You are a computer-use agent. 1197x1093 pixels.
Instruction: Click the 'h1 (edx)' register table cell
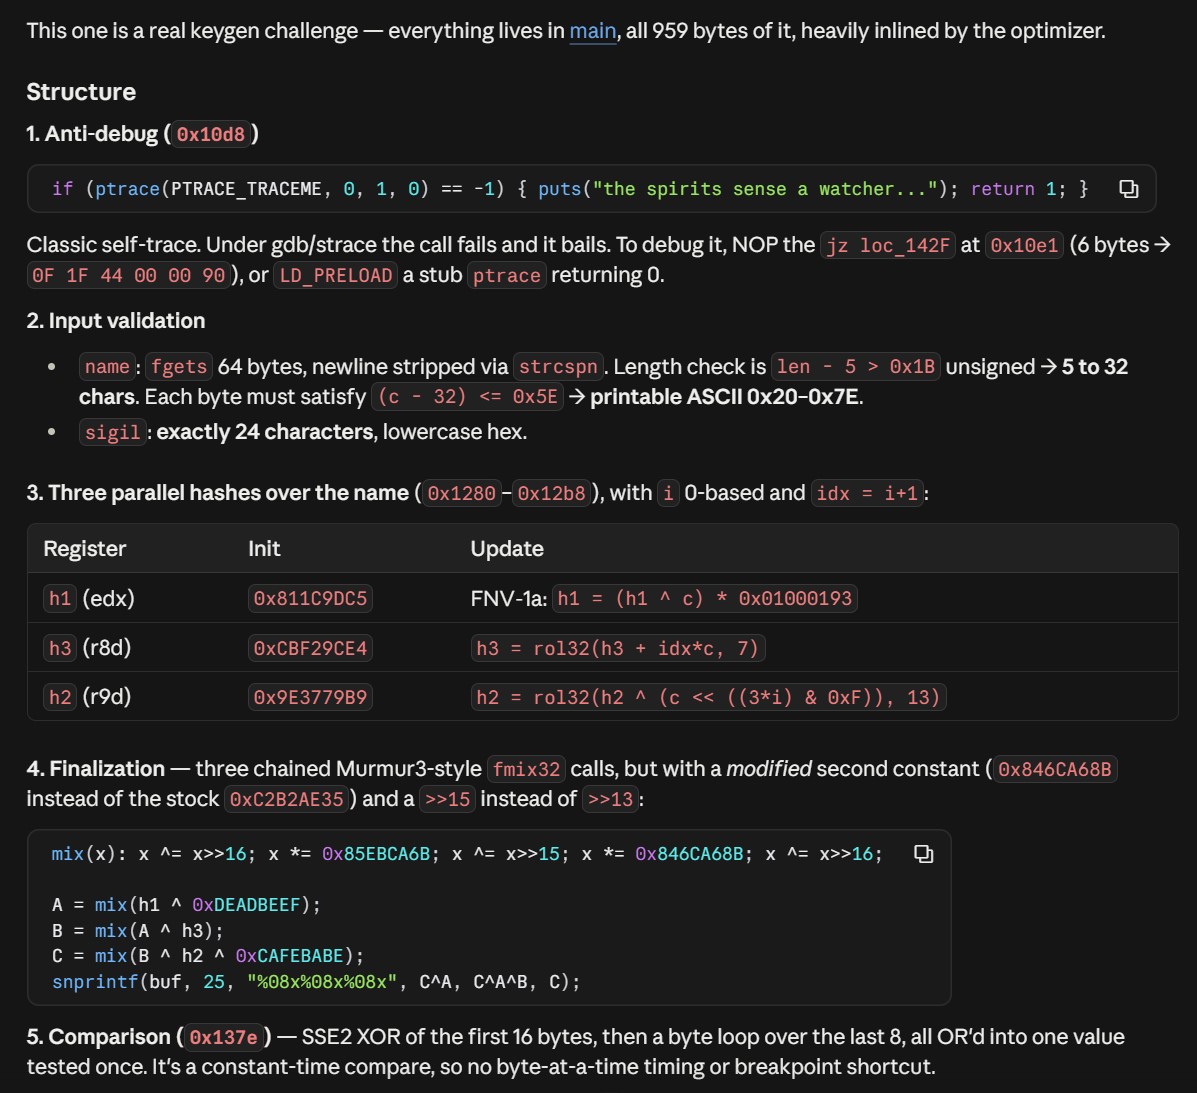coord(89,598)
